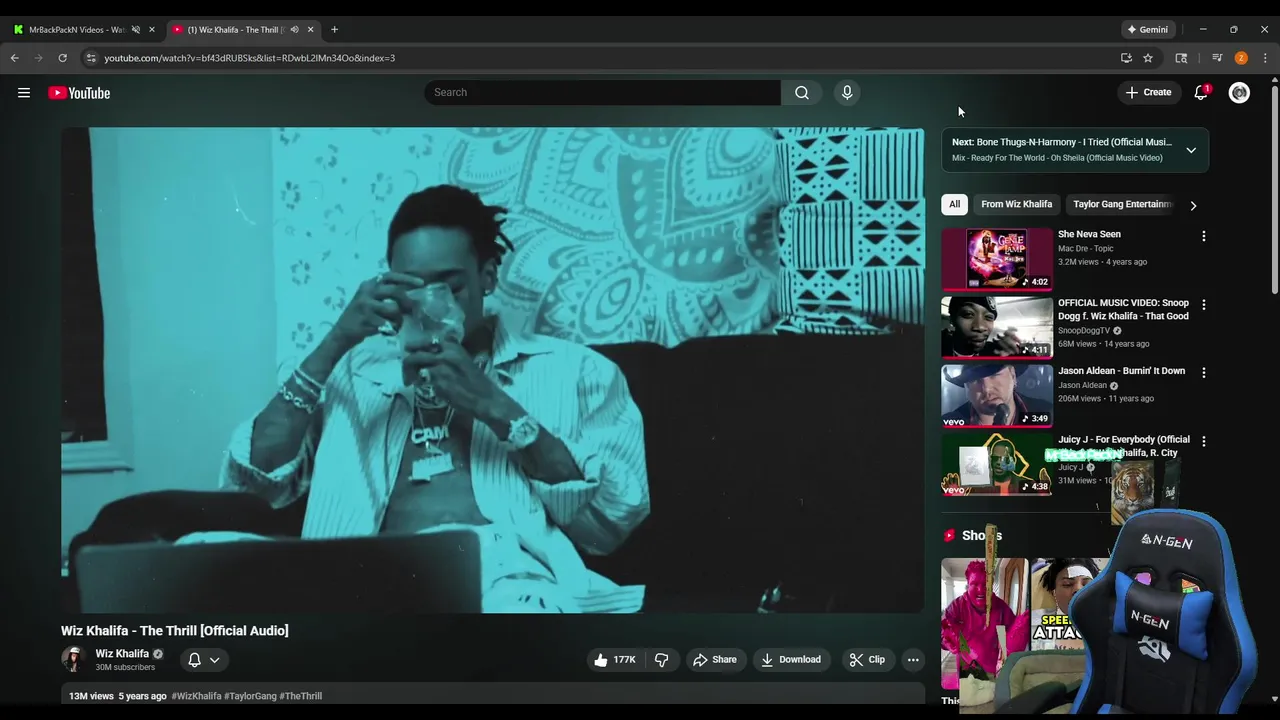Click the Share button
The image size is (1280, 720).
tap(715, 660)
